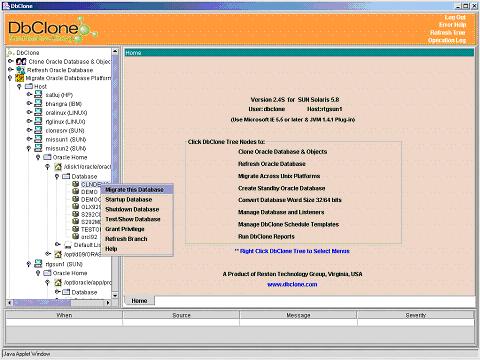Click the rfgsun1 (SUN) host icon
480x361 pixels.
[38, 264]
